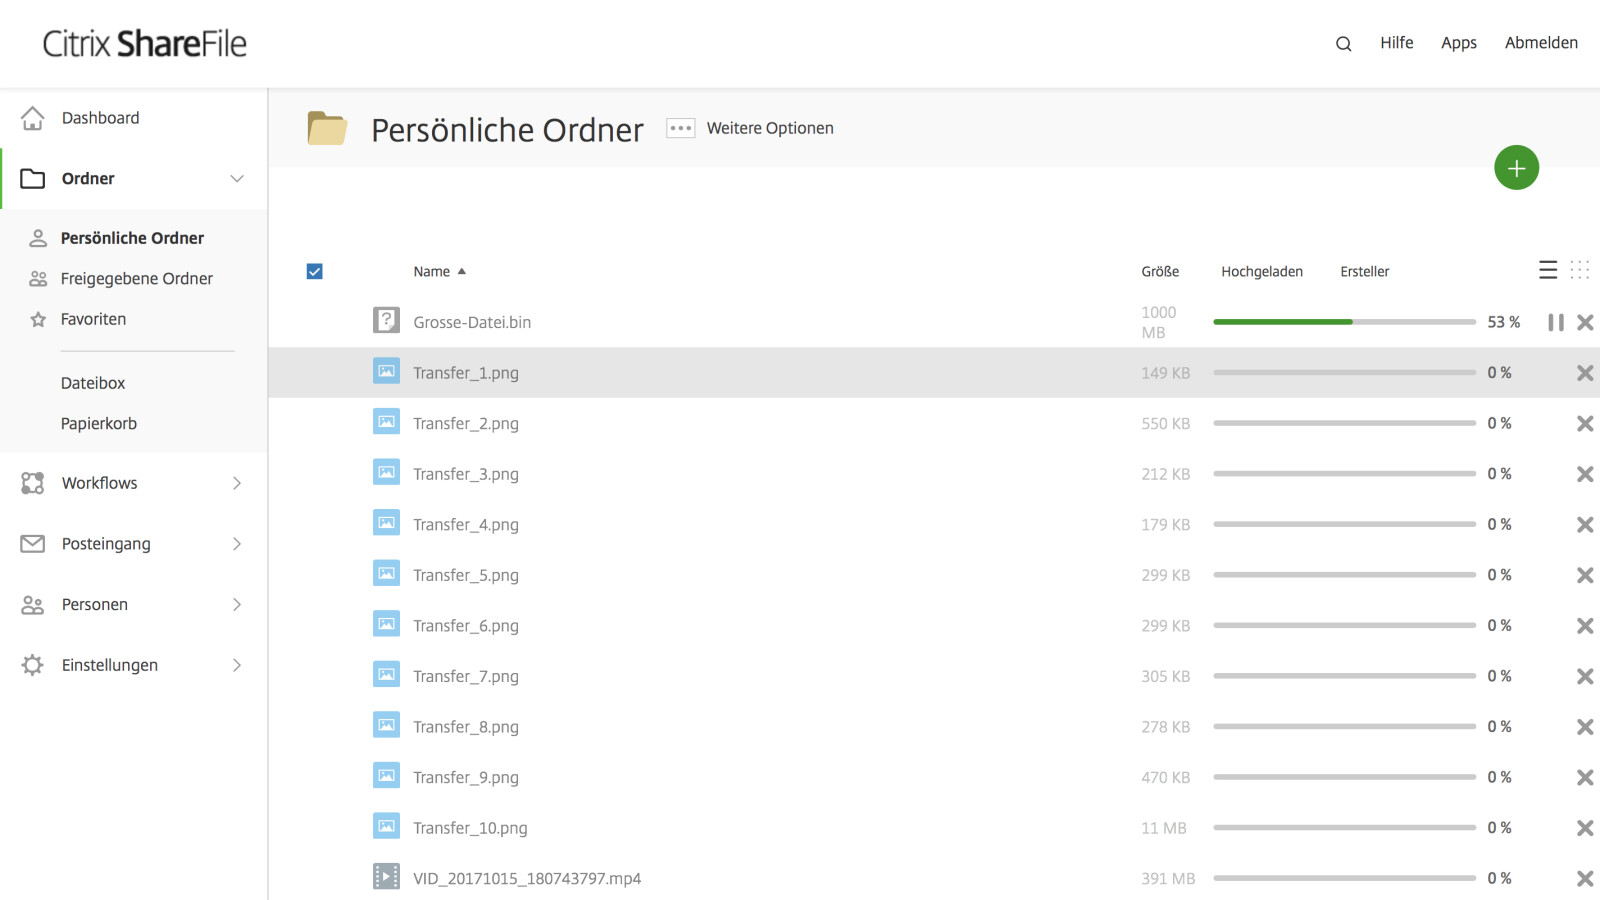Switch to list view layout icon
This screenshot has width=1600, height=900.
1548,269
